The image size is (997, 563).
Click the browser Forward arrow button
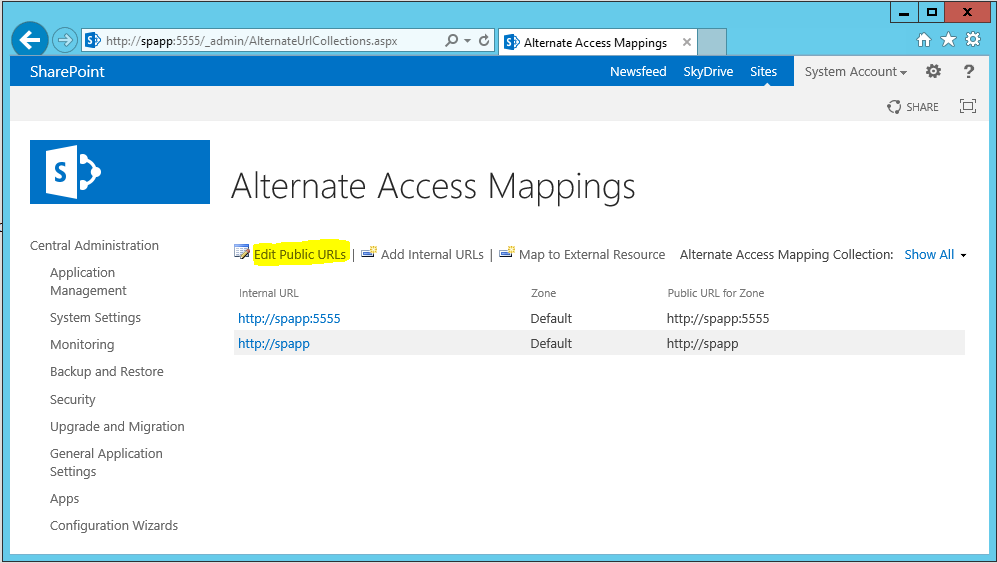(64, 41)
